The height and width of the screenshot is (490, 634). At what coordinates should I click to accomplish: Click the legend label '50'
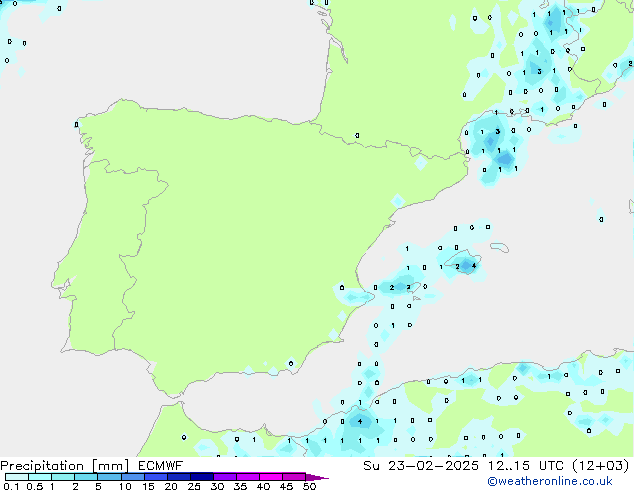coord(309,486)
